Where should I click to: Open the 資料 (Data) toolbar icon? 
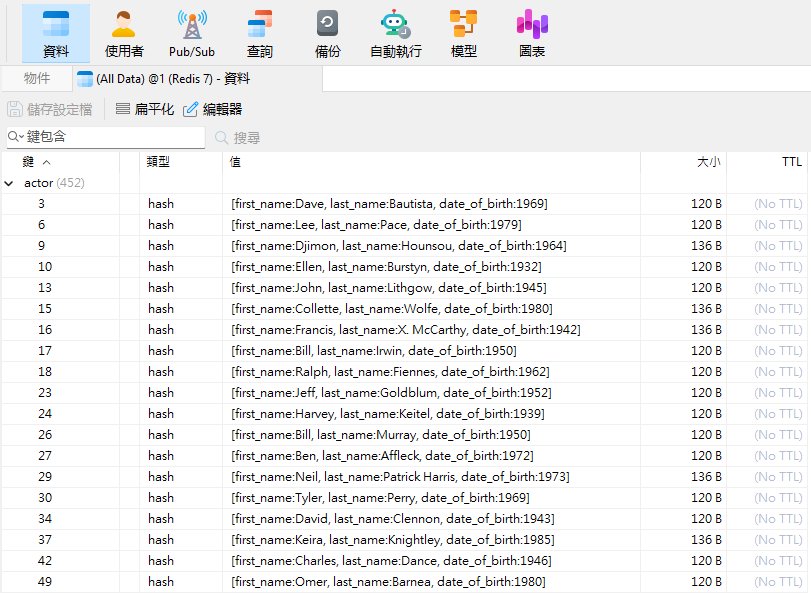(x=56, y=33)
